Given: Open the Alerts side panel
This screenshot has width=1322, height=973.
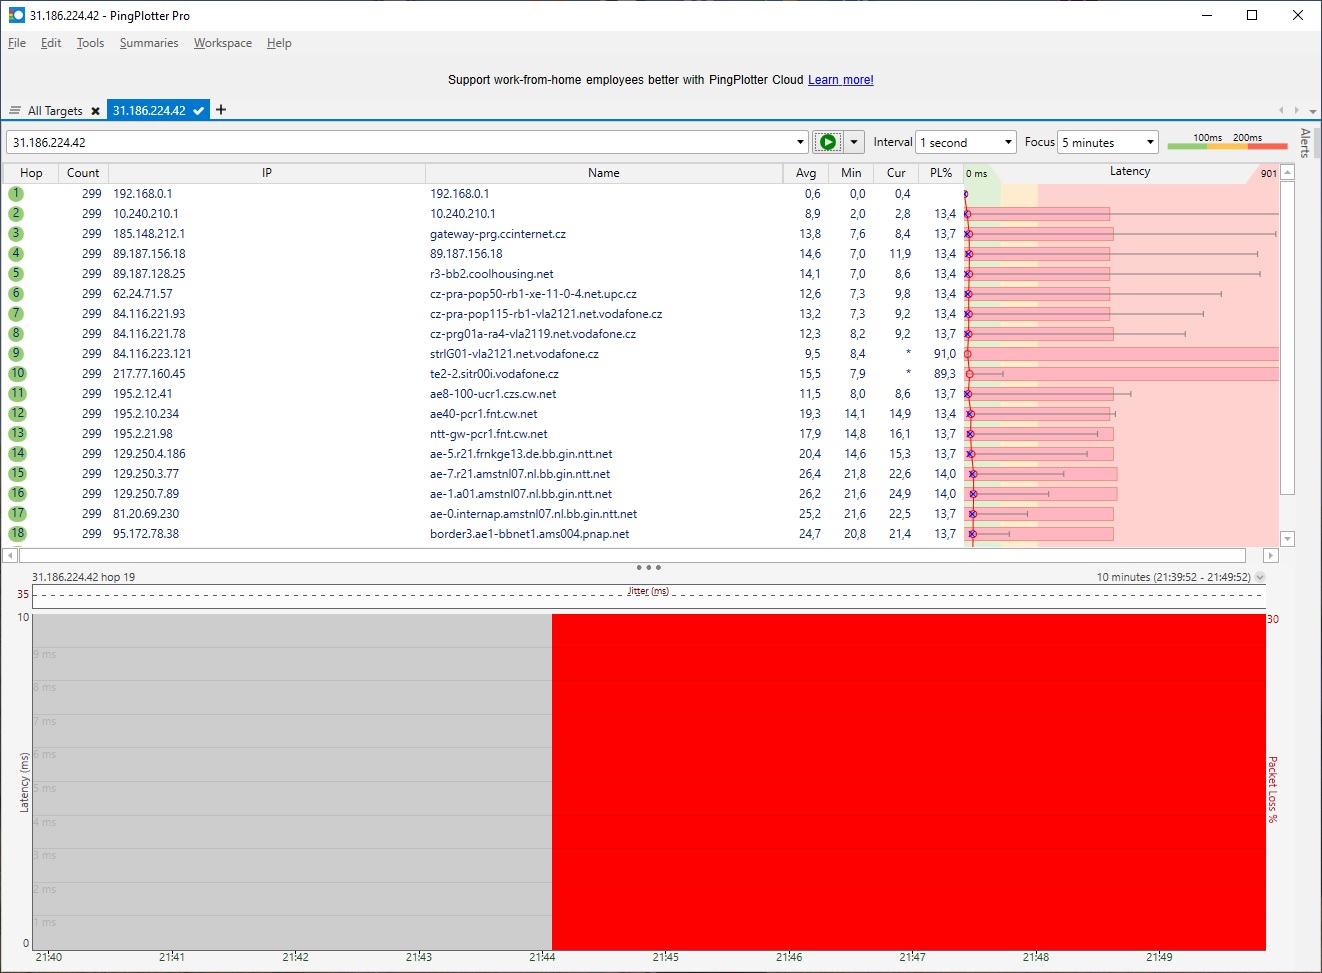Looking at the screenshot, I should pyautogui.click(x=1305, y=143).
